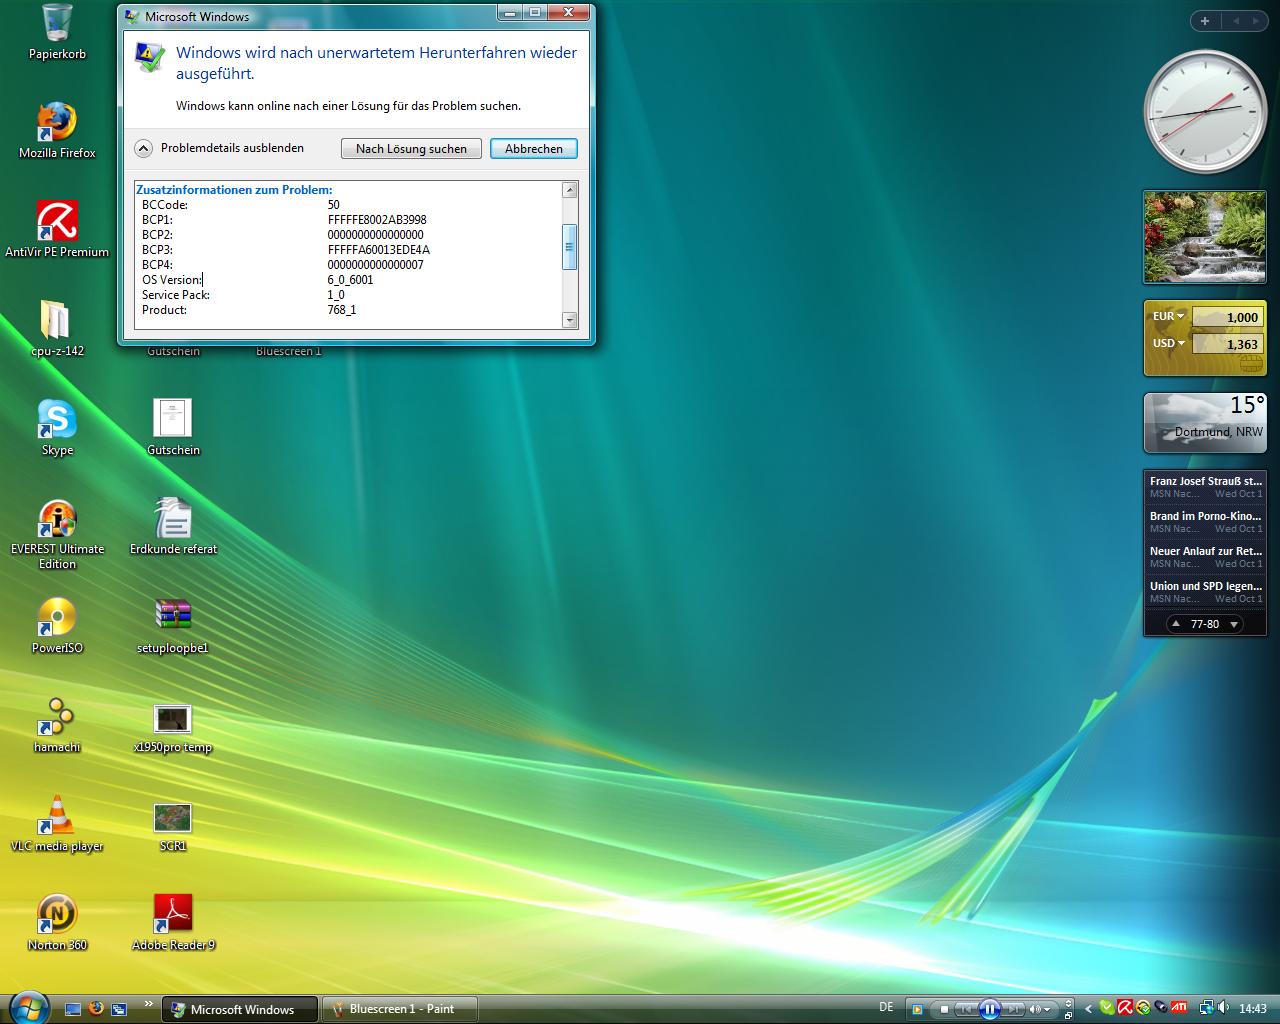This screenshot has width=1280, height=1024.
Task: Restore media player from taskbar toolbar
Action: 1068,1015
